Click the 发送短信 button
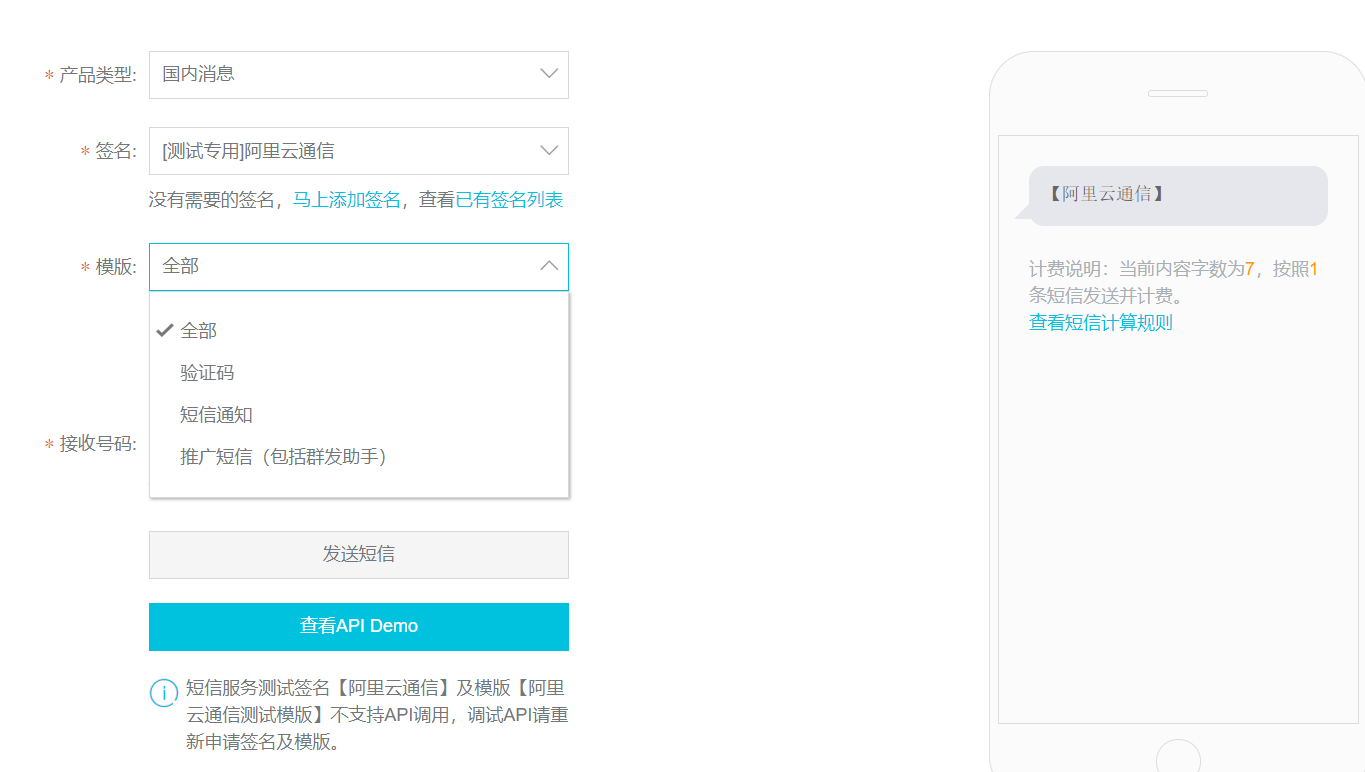The width and height of the screenshot is (1365, 772). click(x=358, y=555)
